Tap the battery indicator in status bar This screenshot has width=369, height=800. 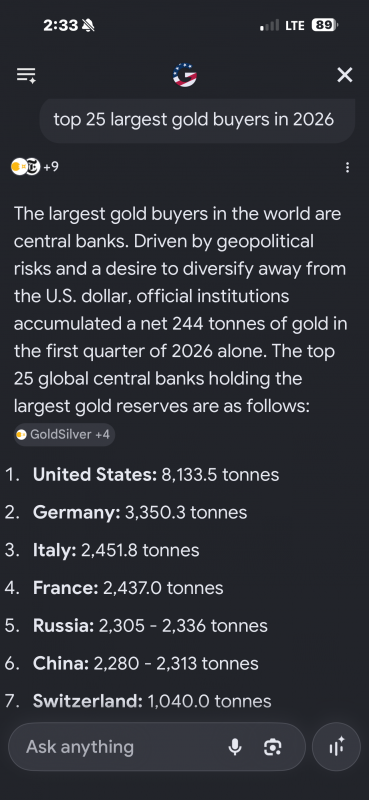click(x=325, y=25)
